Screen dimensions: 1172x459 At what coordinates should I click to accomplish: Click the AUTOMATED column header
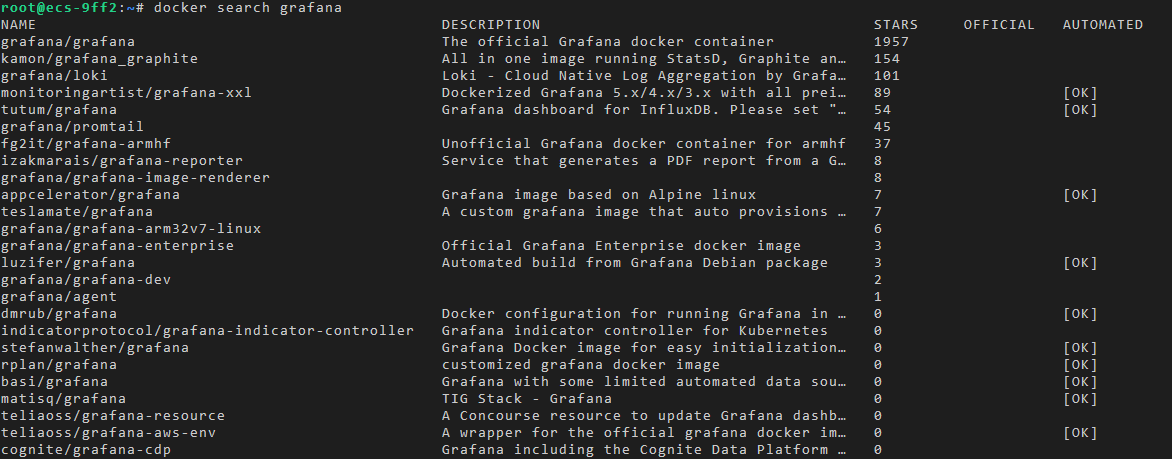click(1103, 25)
